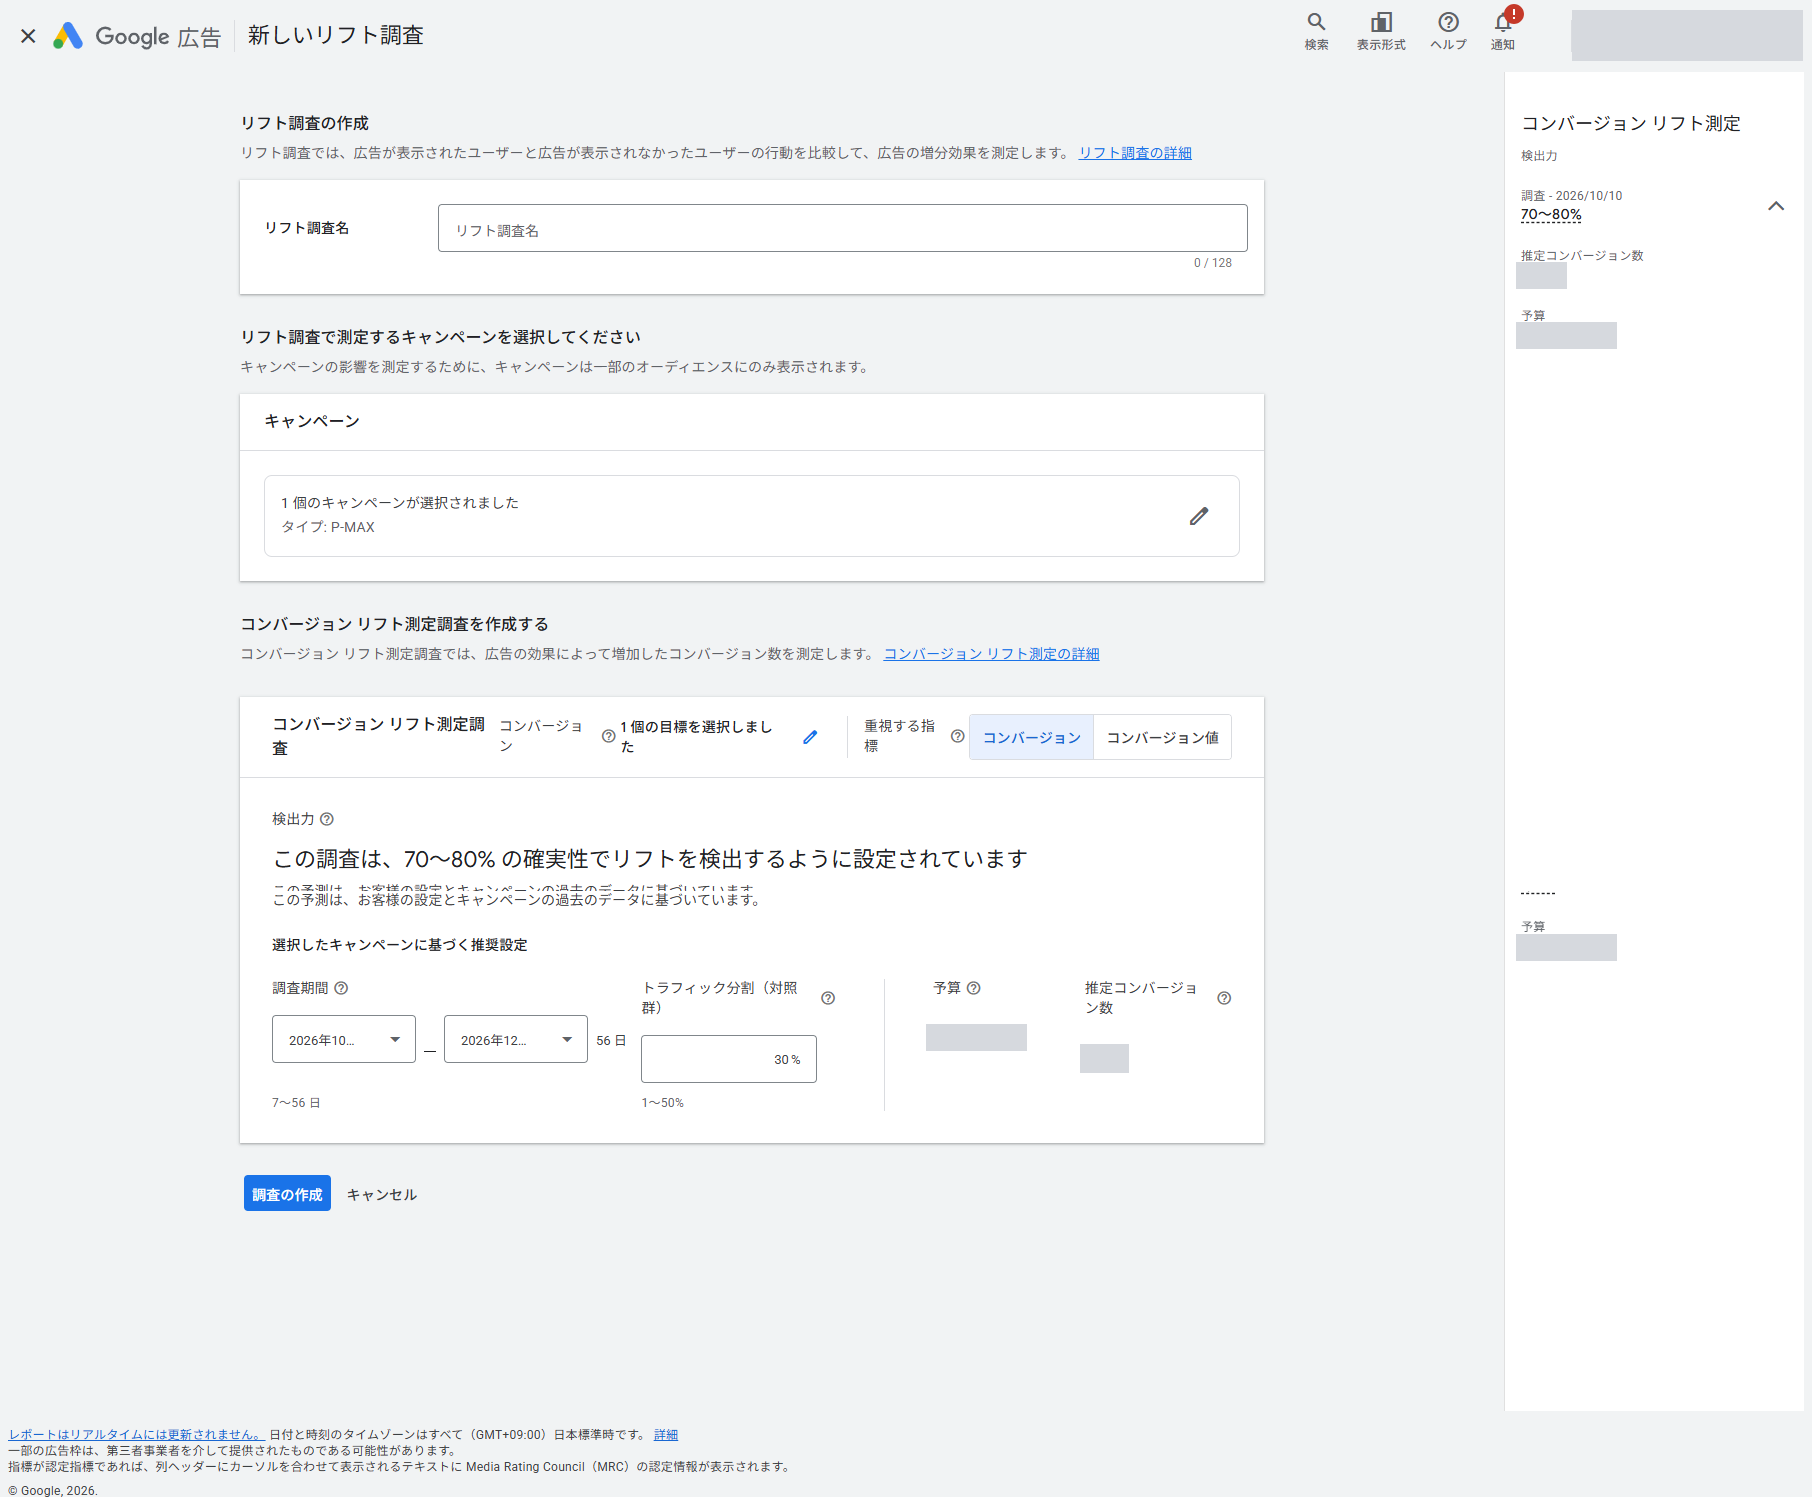Image resolution: width=1812 pixels, height=1497 pixels.
Task: Open the 通知 notifications bell
Action: tap(1503, 31)
